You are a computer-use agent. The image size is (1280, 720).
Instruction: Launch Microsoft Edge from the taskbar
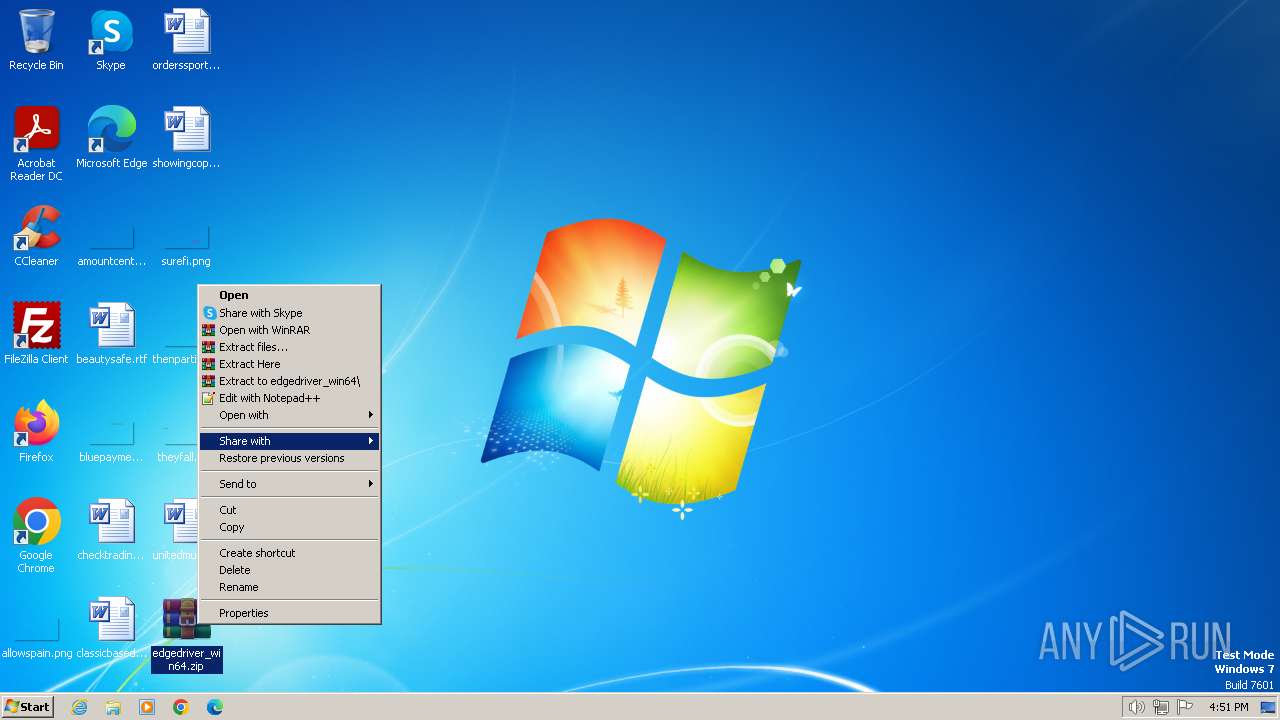coord(215,707)
